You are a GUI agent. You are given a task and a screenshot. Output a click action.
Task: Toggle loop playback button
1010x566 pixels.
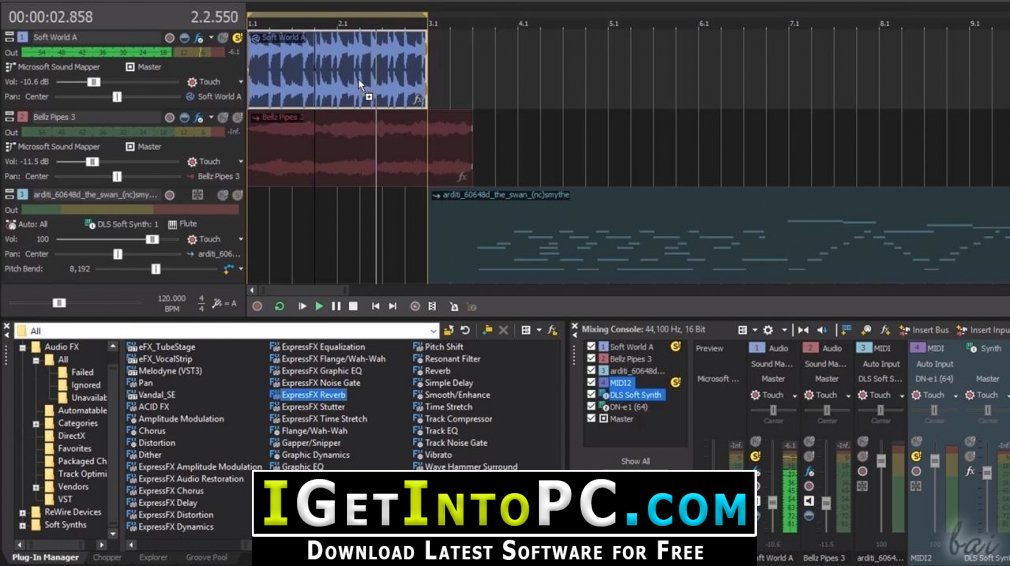tap(279, 307)
